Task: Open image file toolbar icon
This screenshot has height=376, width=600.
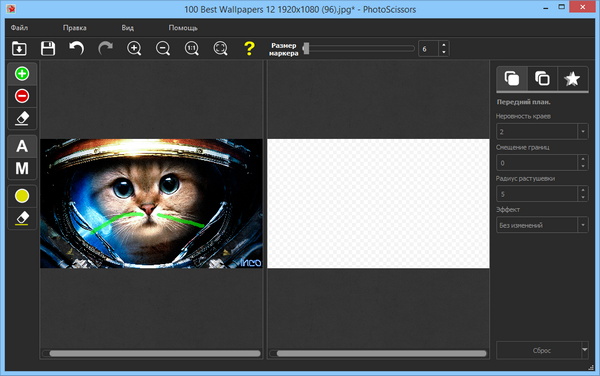Action: [x=19, y=49]
